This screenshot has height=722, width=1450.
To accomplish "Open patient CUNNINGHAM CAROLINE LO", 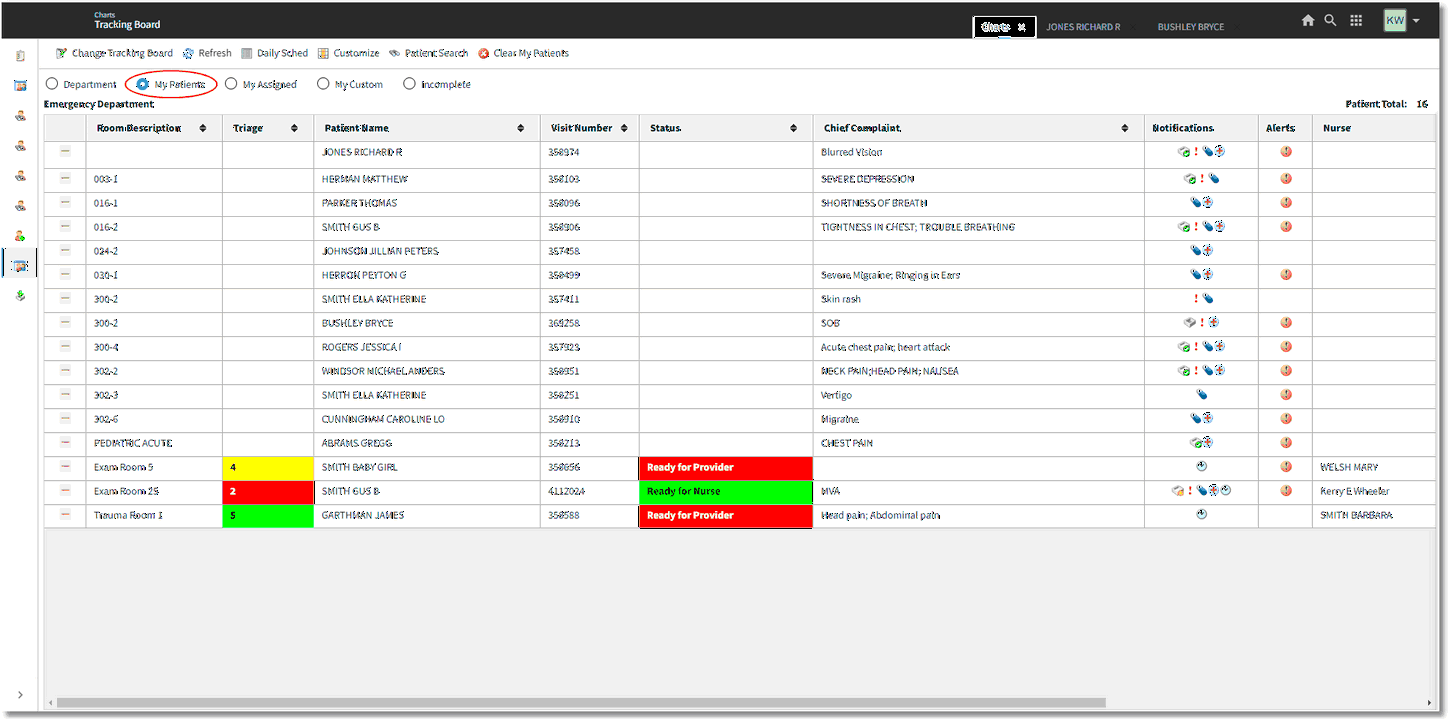I will click(383, 419).
